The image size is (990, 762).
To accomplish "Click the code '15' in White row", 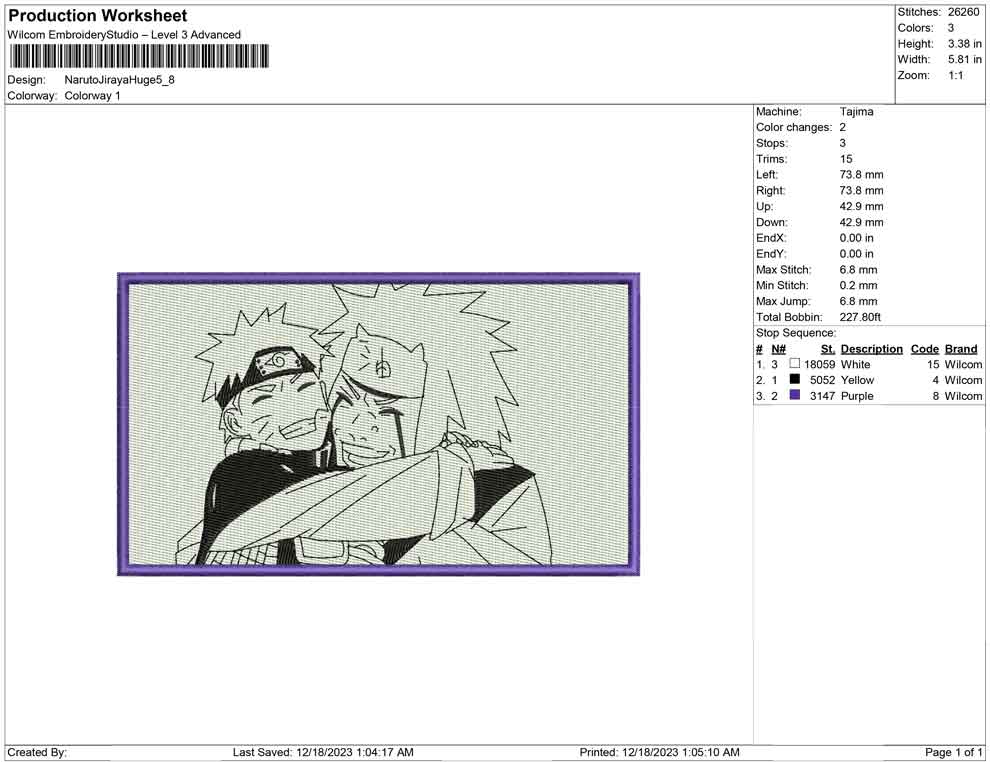I will (933, 364).
